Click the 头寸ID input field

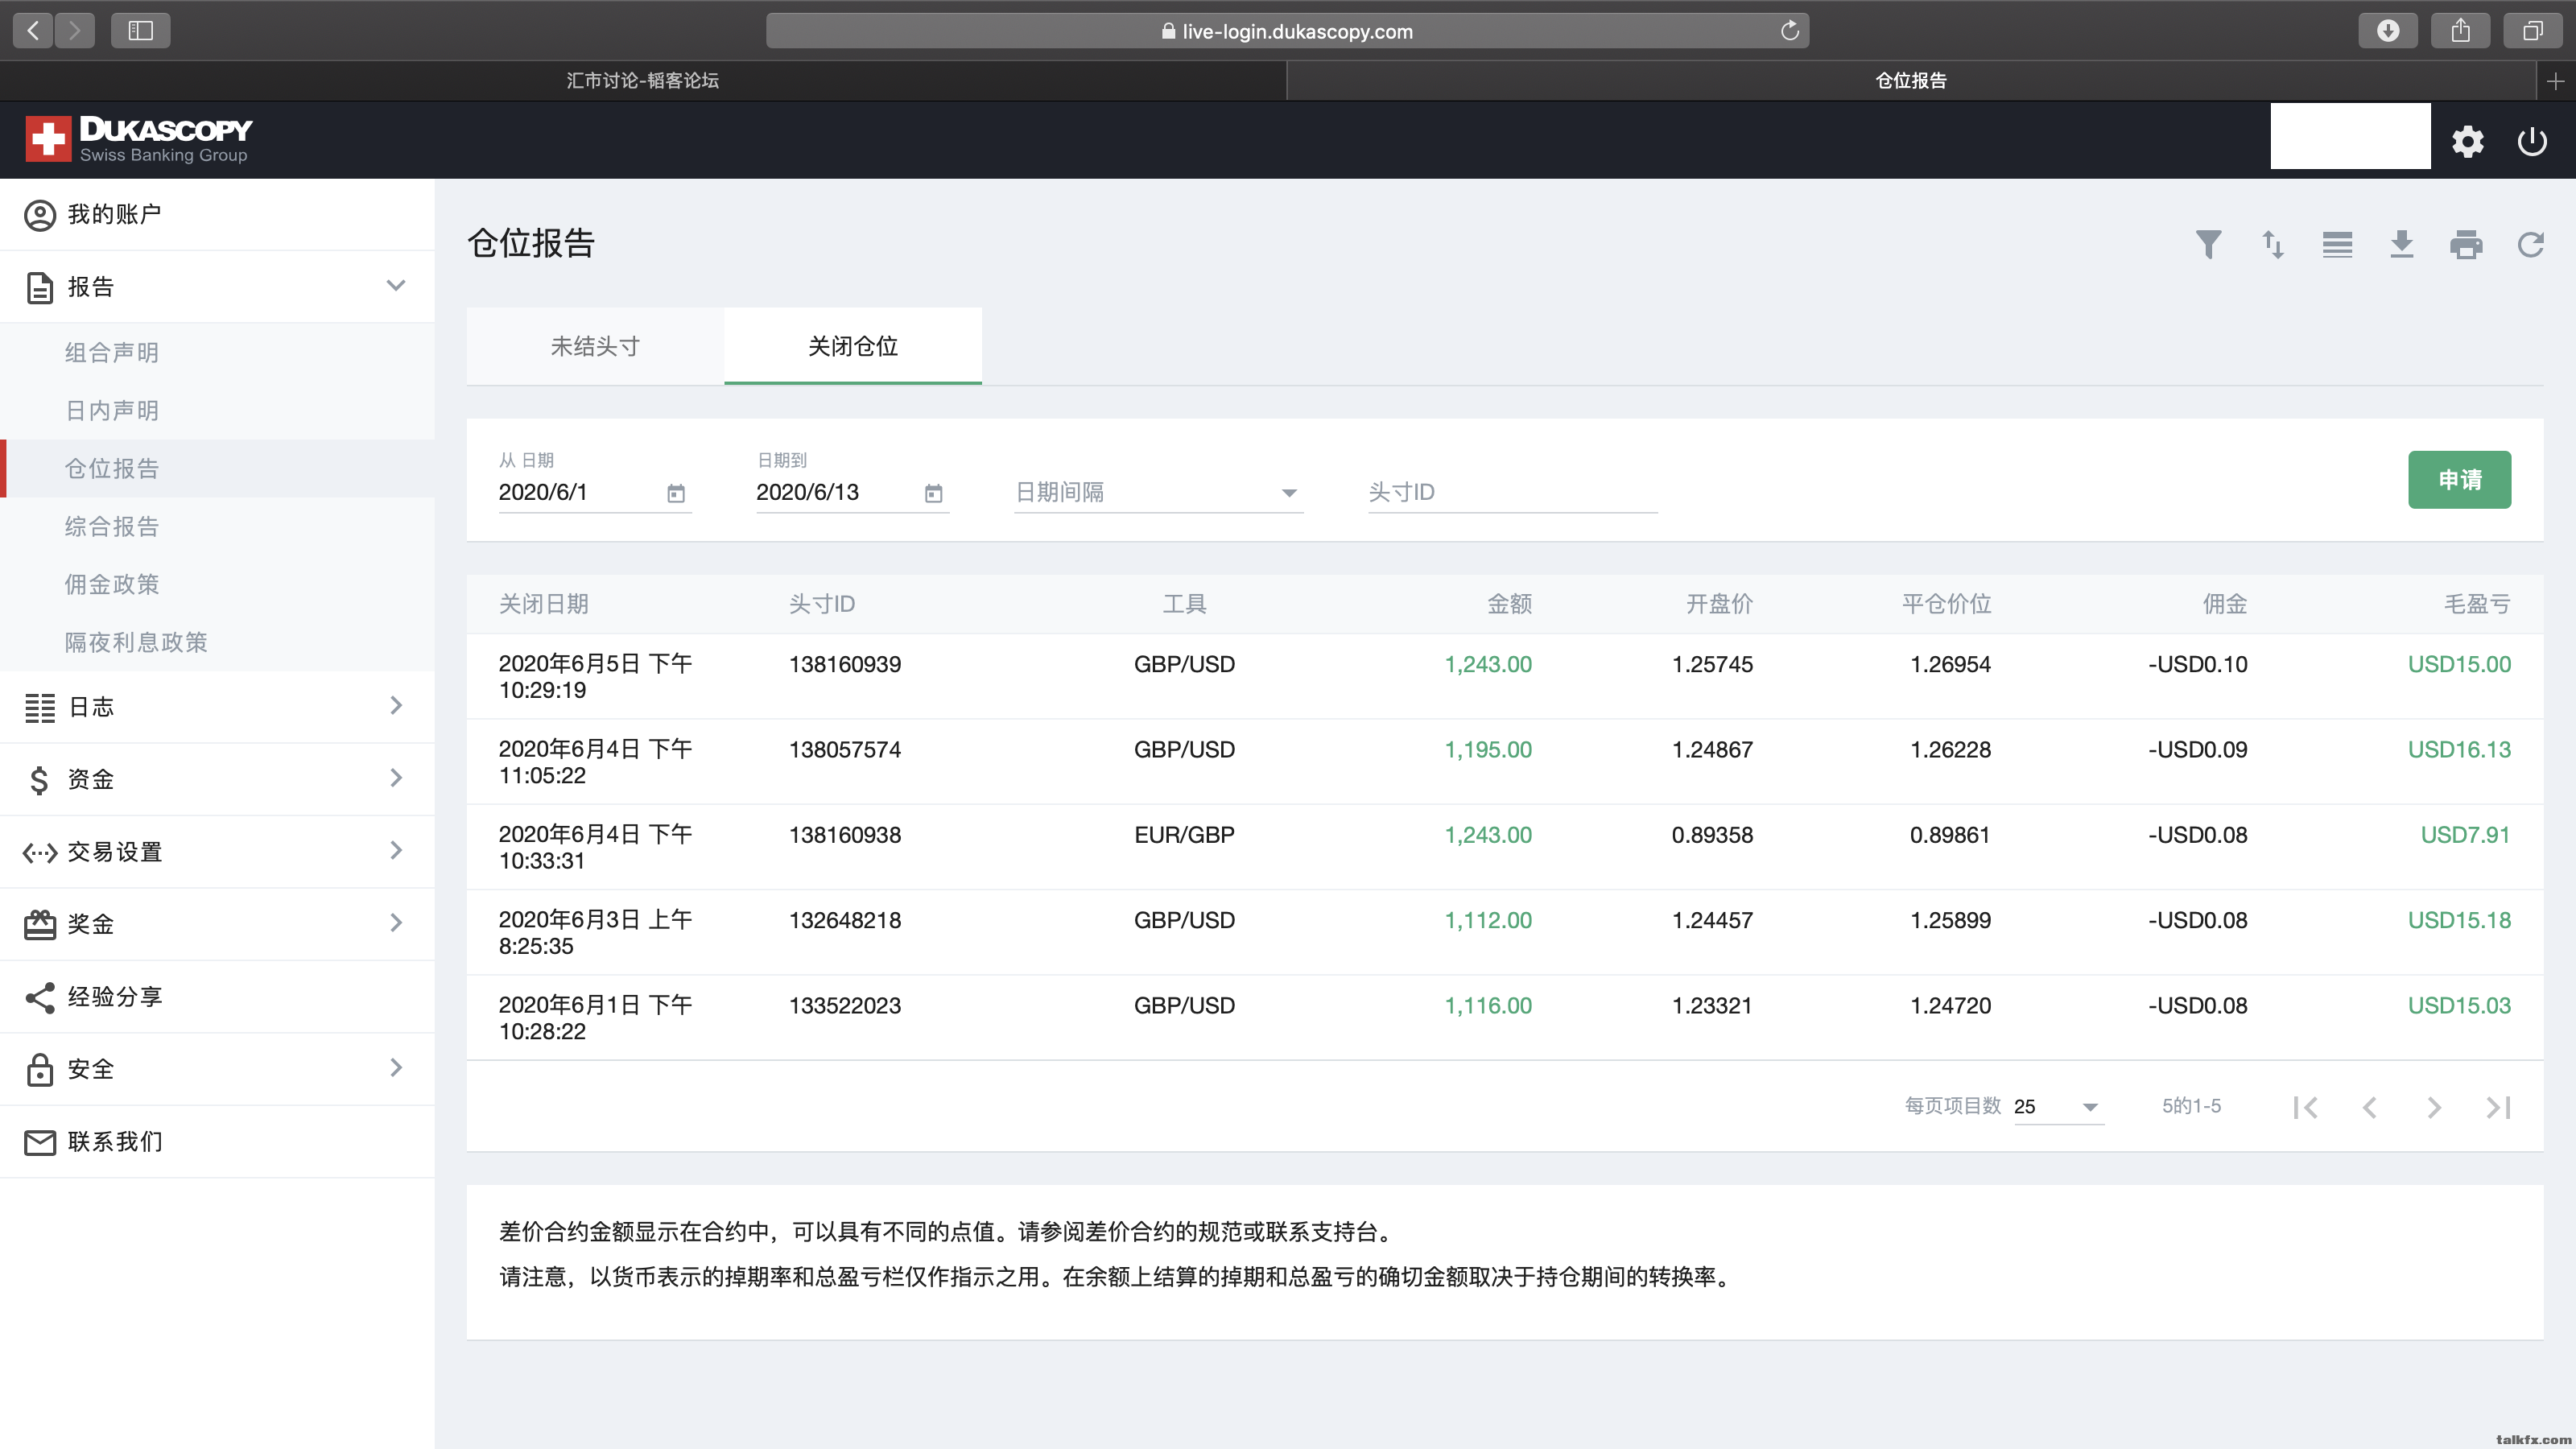pyautogui.click(x=1512, y=492)
